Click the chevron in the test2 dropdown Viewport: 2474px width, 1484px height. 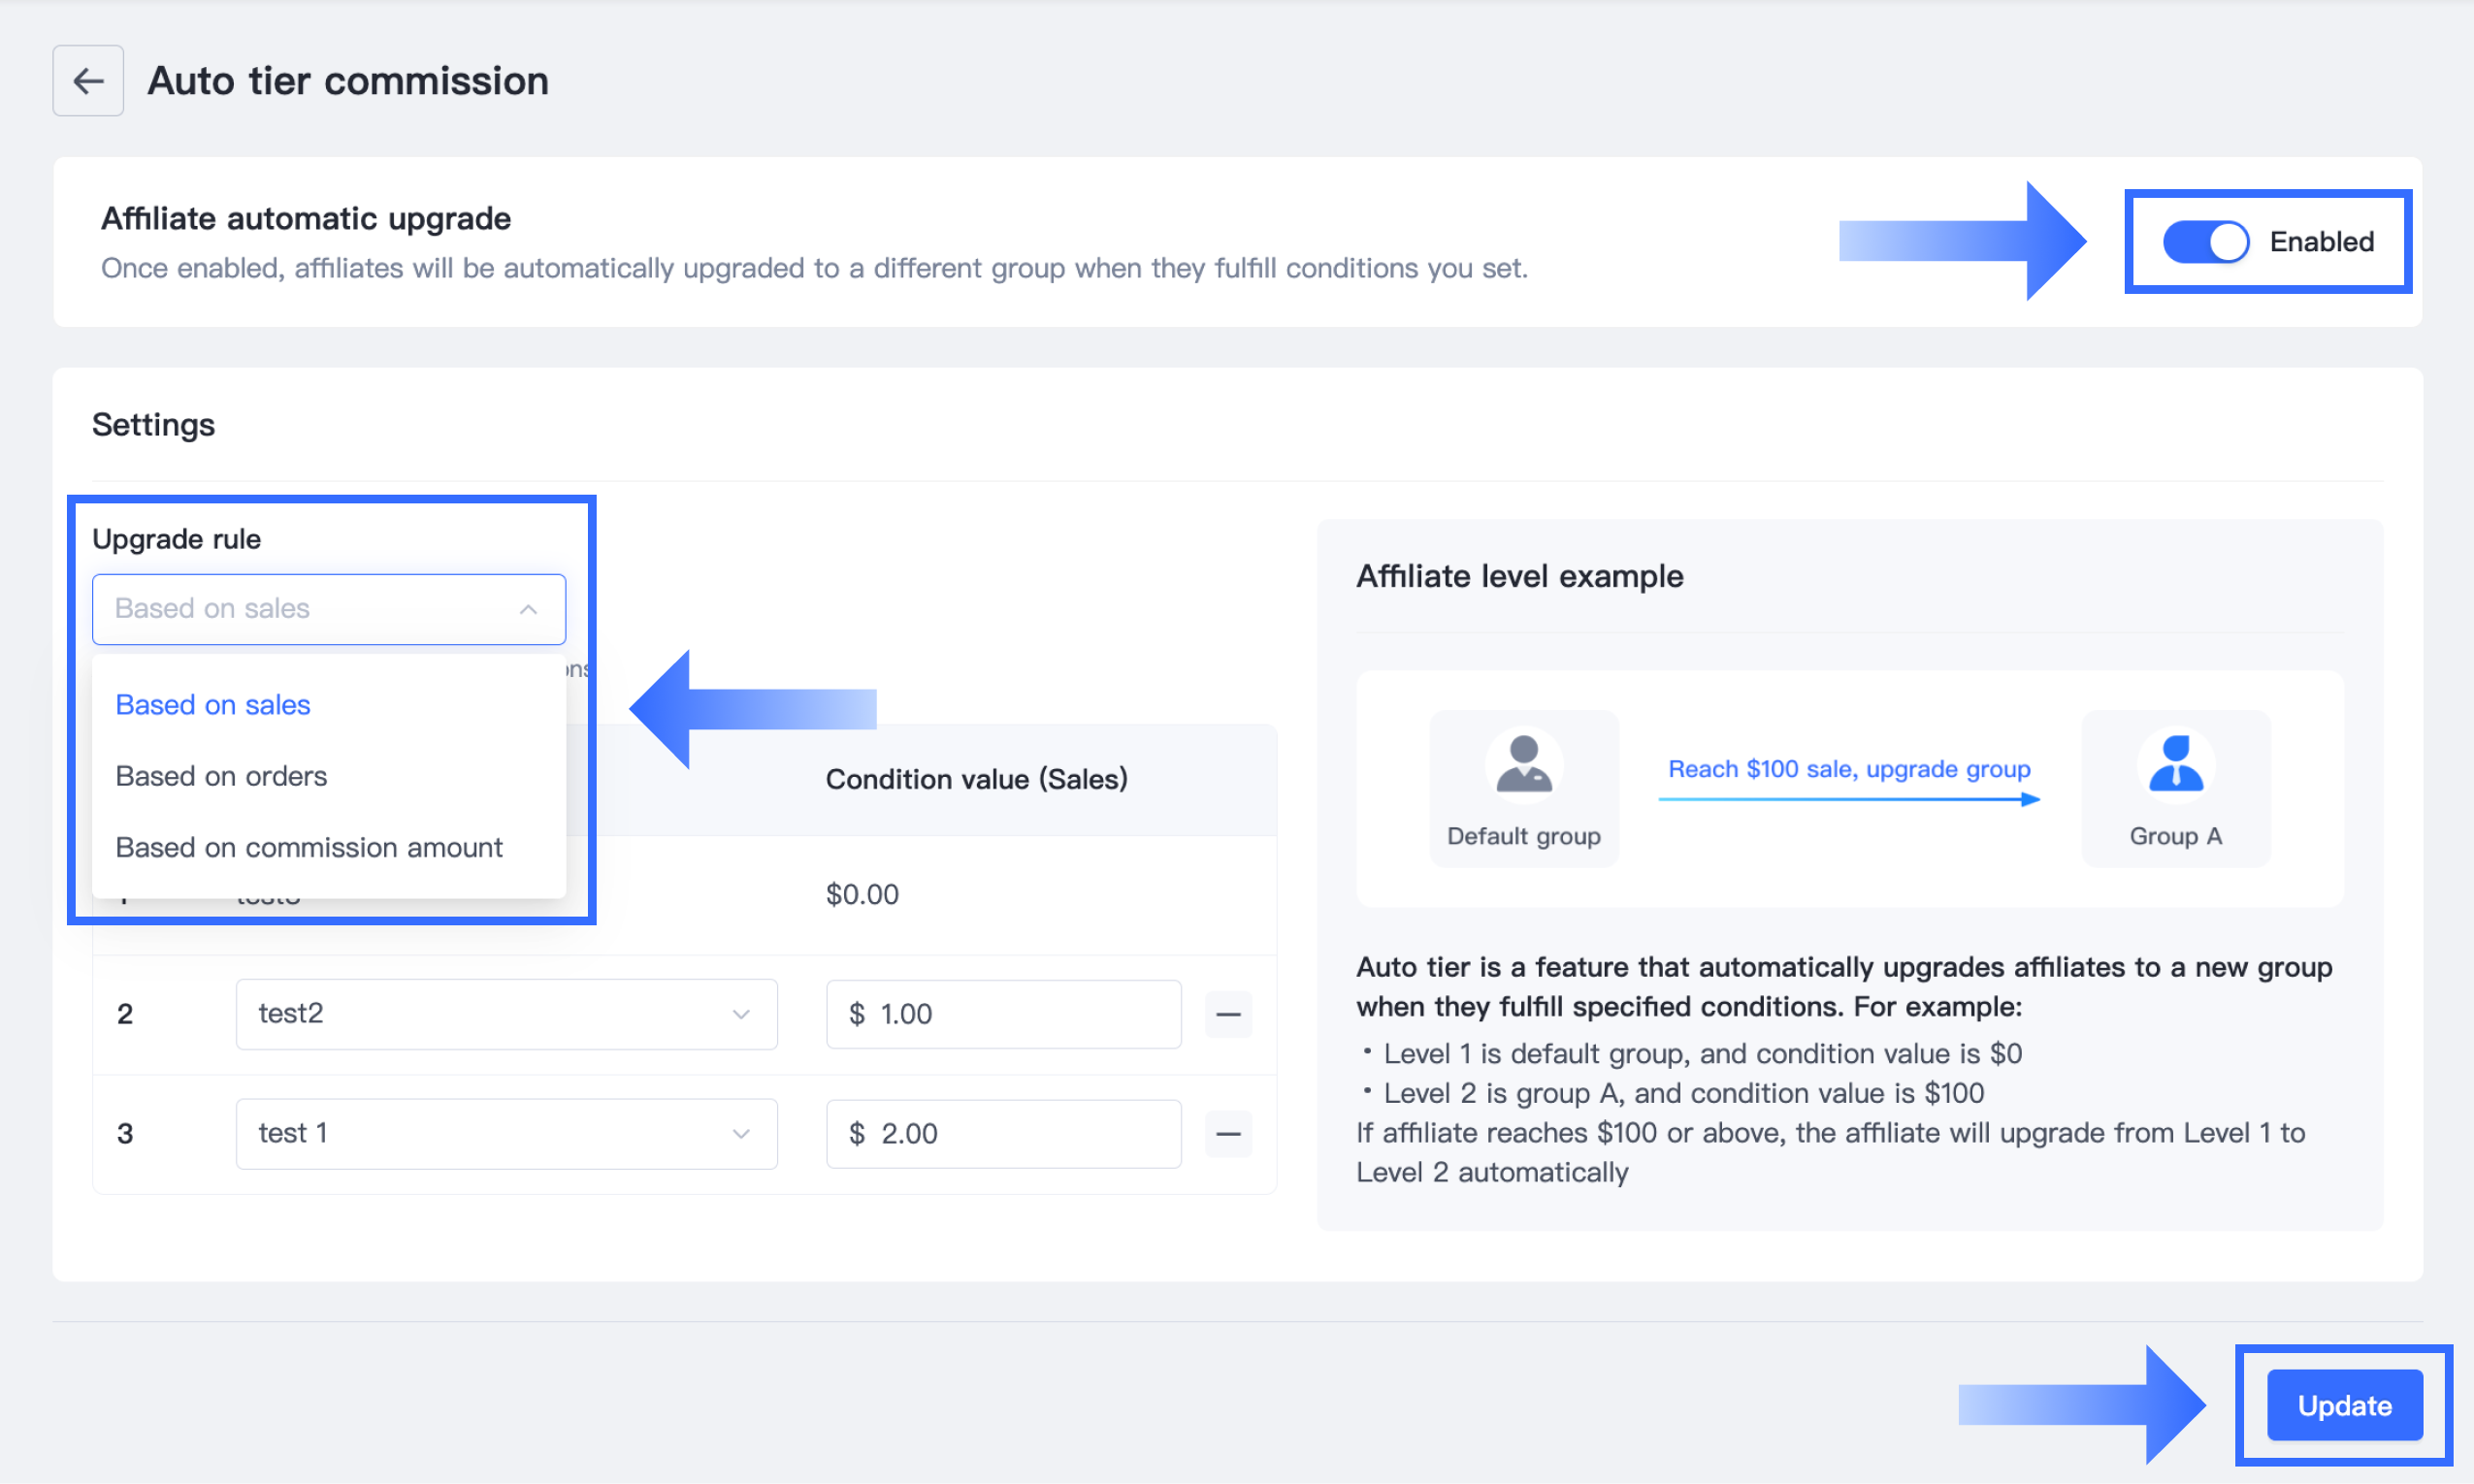tap(741, 1014)
